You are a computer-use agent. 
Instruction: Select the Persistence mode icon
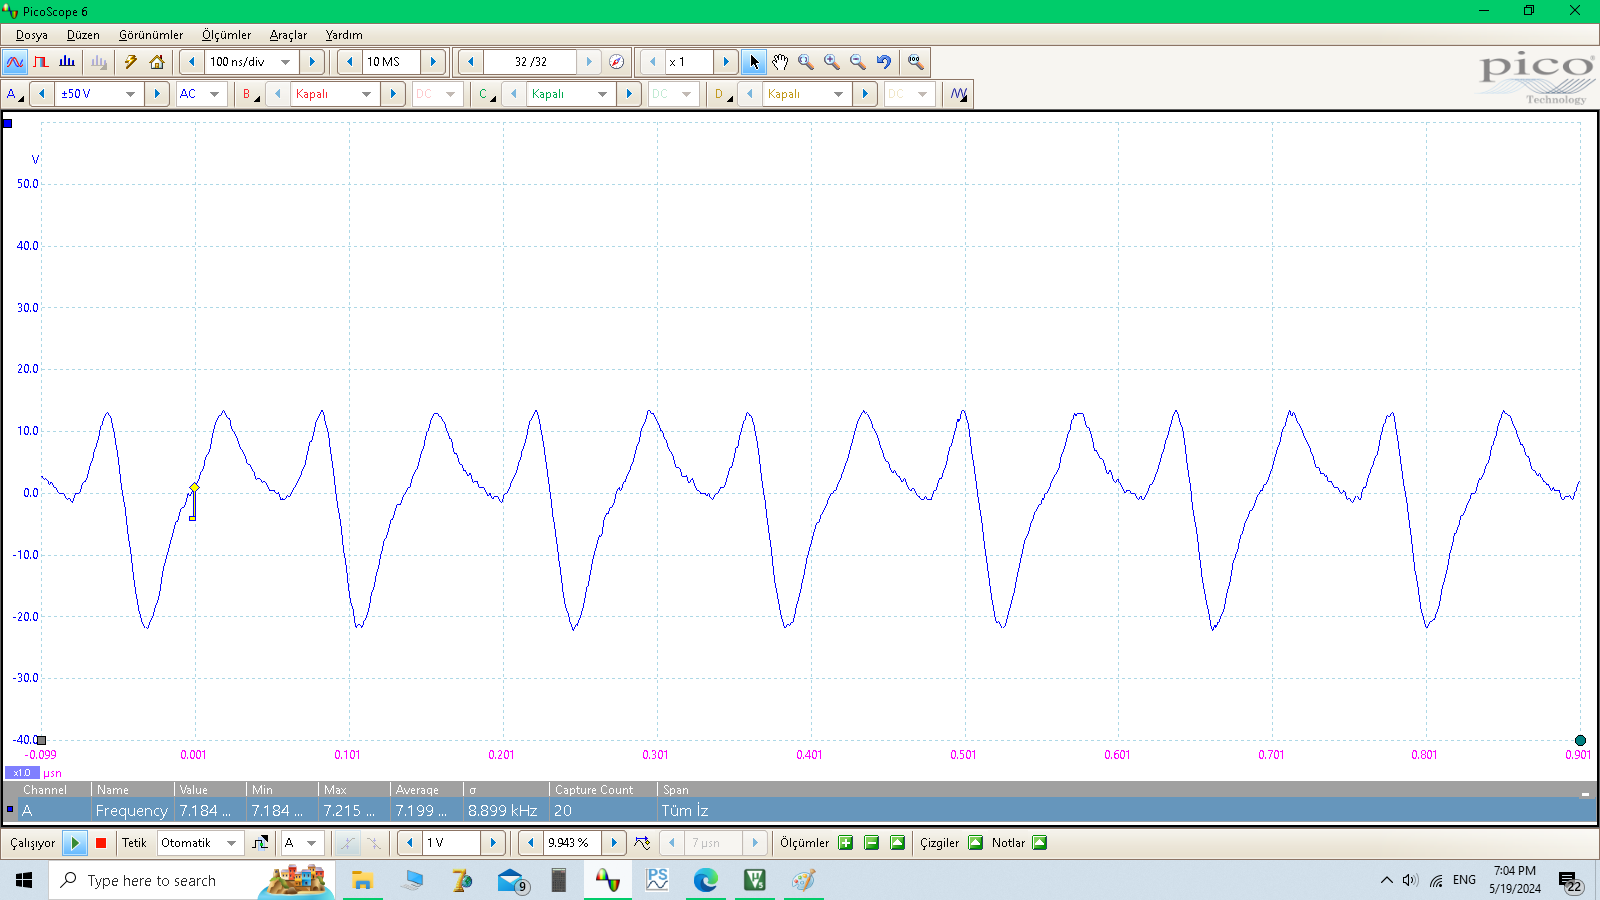point(41,62)
